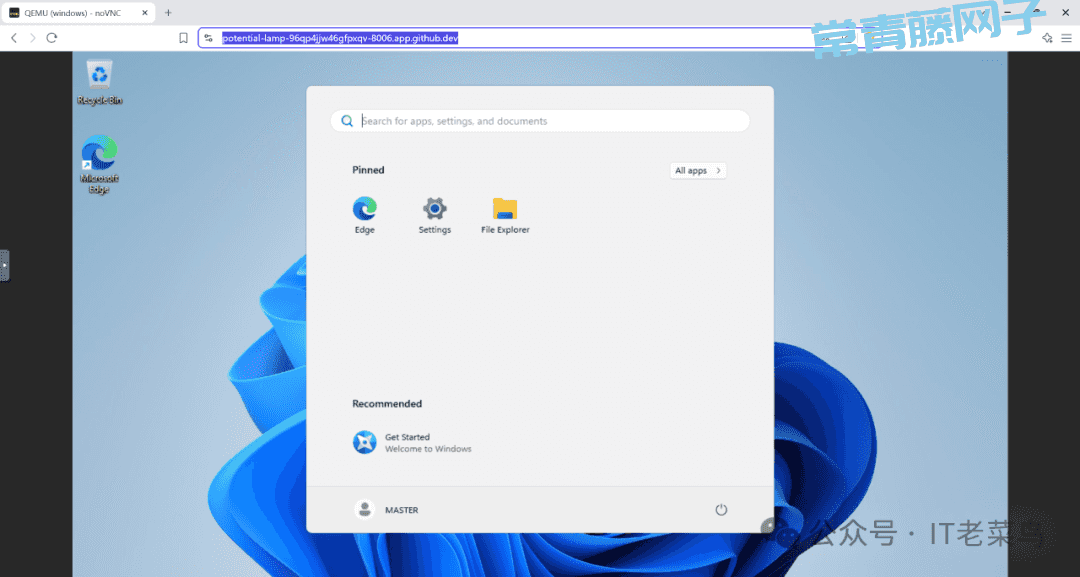Open site settings icon beside the URL
The width and height of the screenshot is (1080, 577).
(209, 38)
